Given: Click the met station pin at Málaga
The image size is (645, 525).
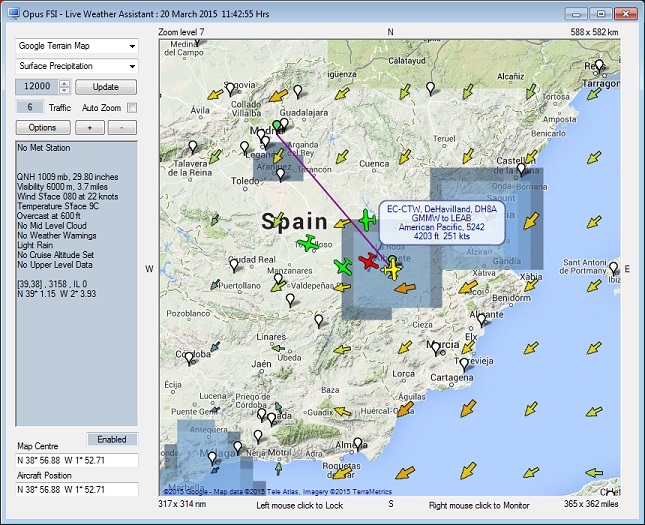Looking at the screenshot, I should tap(212, 458).
